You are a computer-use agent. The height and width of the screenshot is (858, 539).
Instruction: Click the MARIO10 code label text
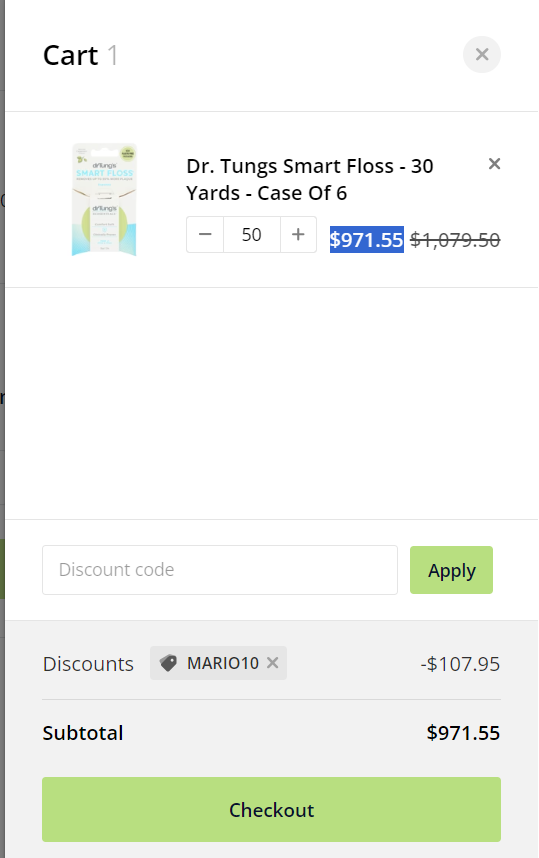point(223,663)
